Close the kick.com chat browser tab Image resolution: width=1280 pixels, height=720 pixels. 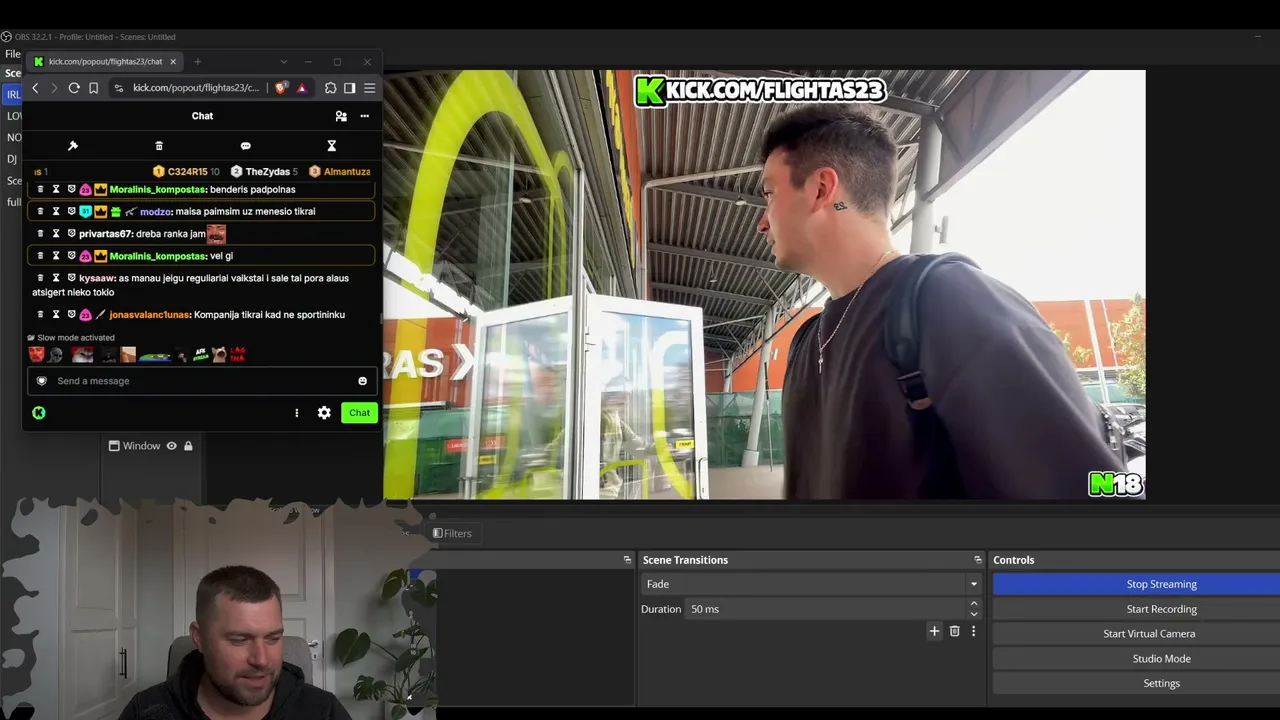tap(173, 62)
